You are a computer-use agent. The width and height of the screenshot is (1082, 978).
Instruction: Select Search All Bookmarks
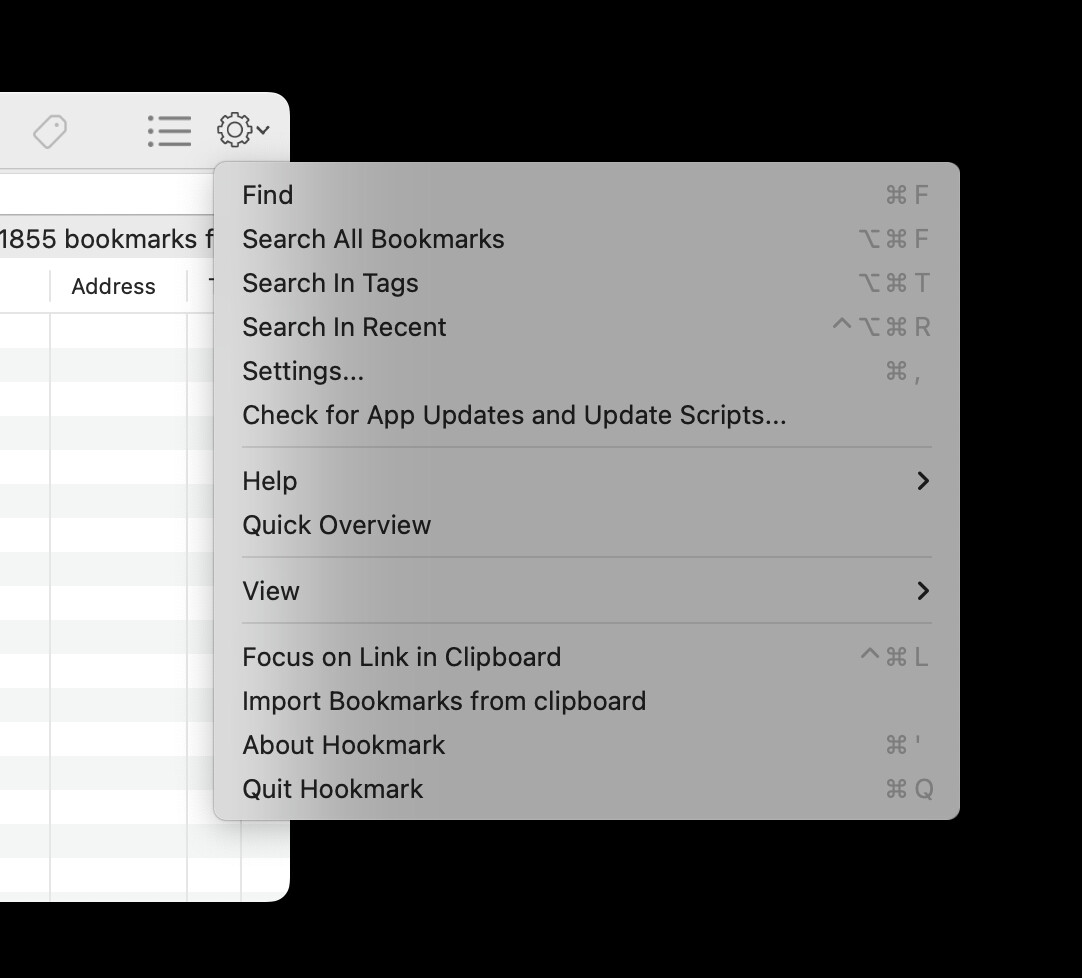(373, 239)
